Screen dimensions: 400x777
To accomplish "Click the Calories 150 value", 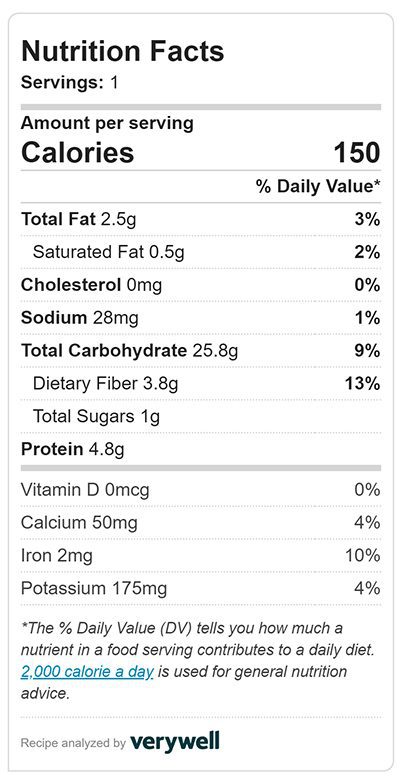I will 357,153.
